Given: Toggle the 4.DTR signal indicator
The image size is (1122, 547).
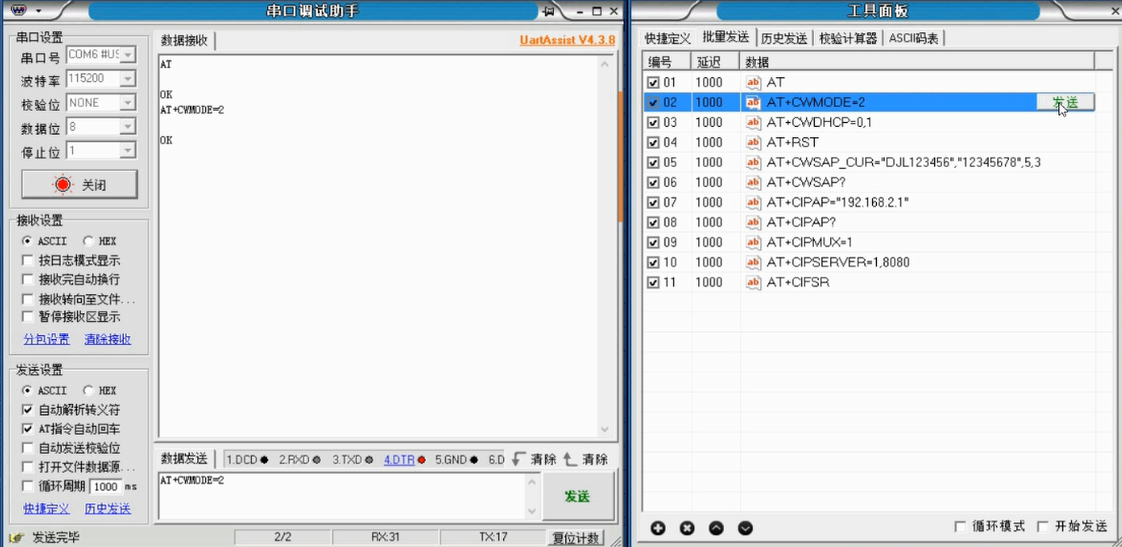Looking at the screenshot, I should point(404,460).
